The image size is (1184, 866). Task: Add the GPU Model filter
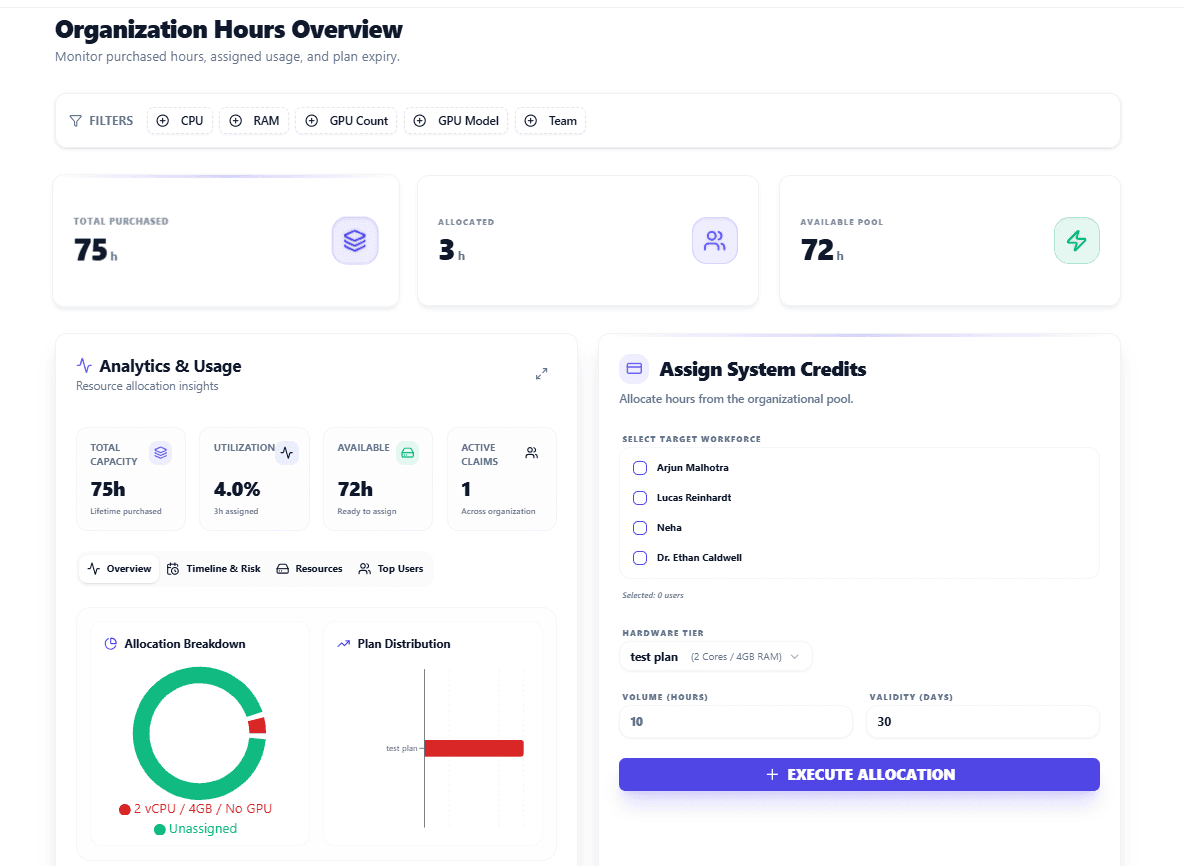coord(456,121)
